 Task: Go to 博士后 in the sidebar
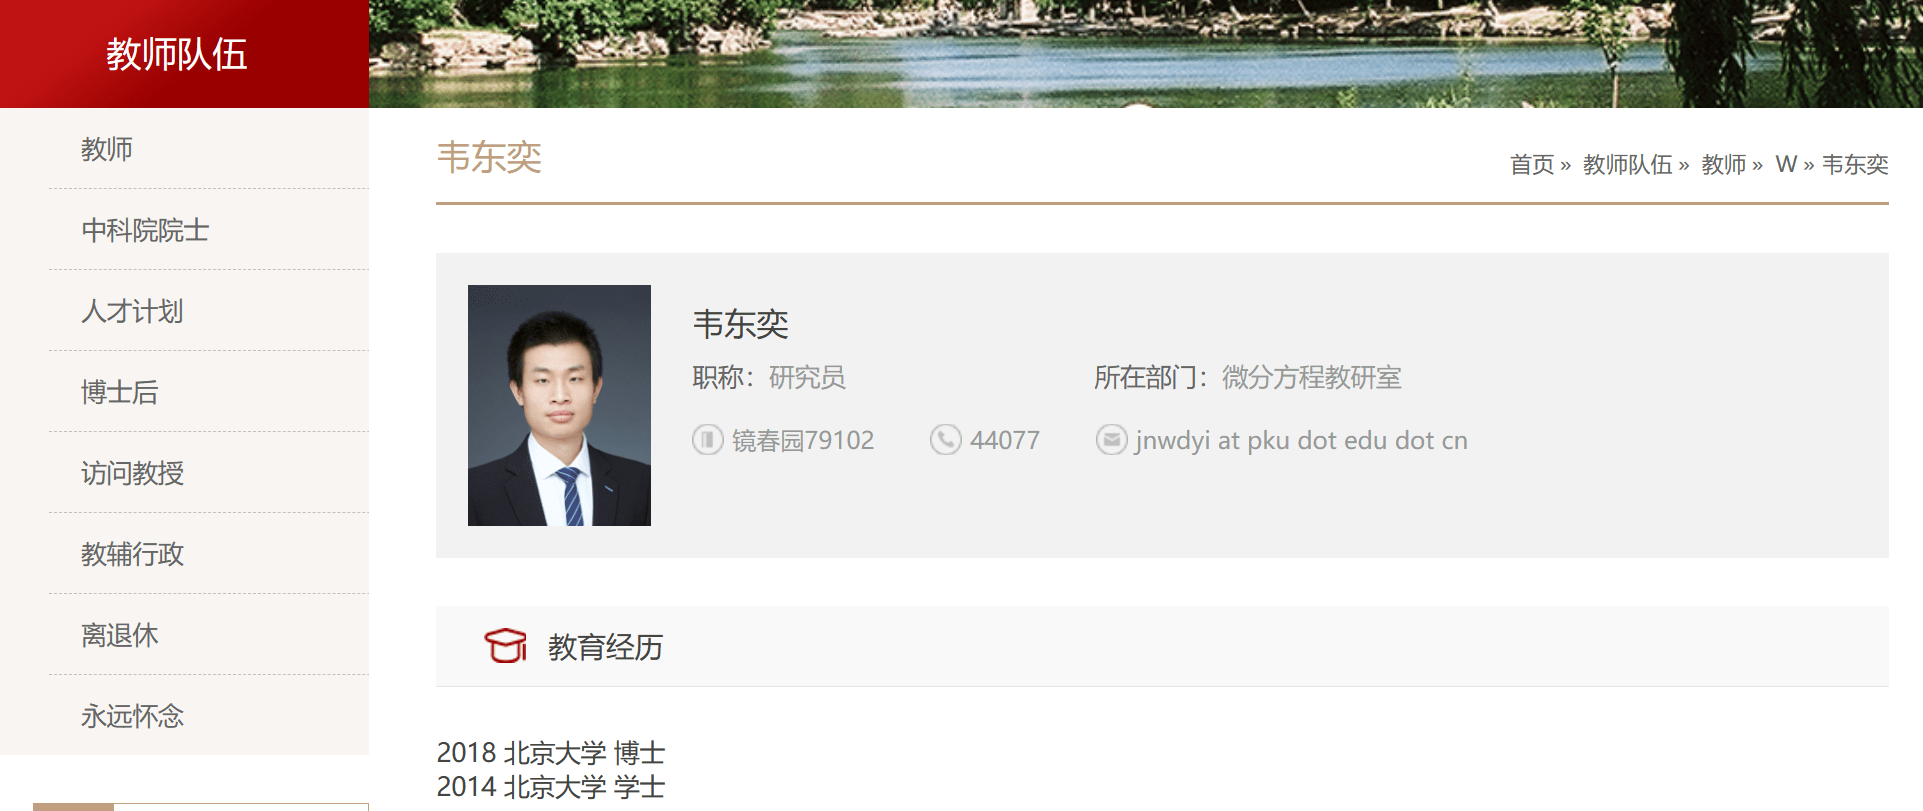(x=209, y=392)
